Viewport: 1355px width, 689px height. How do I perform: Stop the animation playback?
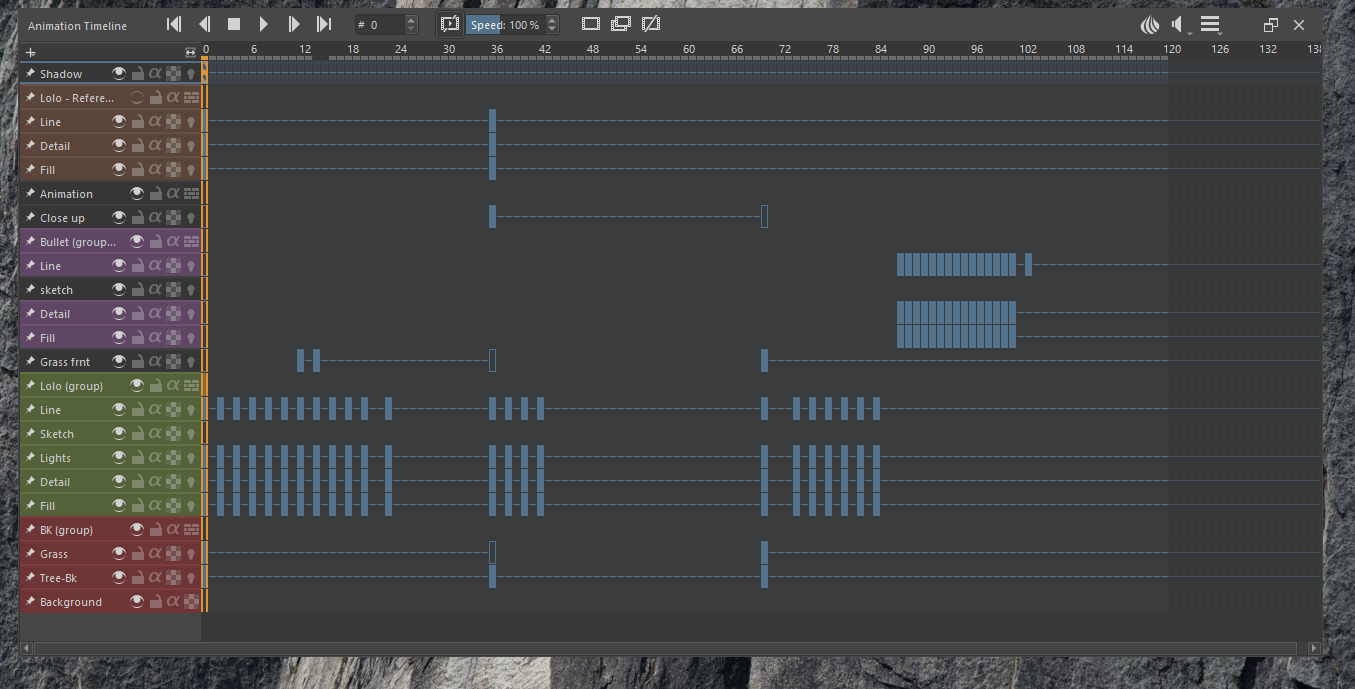click(x=234, y=24)
